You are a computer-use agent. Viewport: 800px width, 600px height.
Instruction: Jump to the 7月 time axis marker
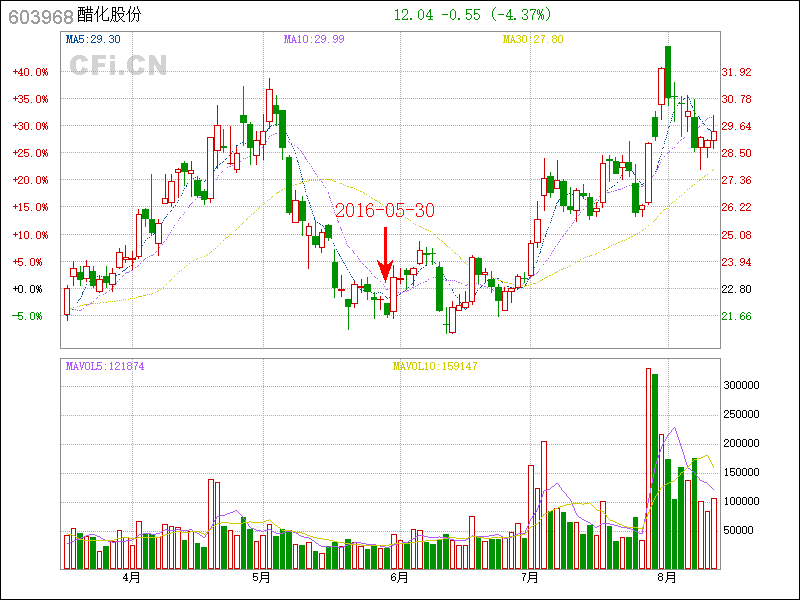coord(530,578)
